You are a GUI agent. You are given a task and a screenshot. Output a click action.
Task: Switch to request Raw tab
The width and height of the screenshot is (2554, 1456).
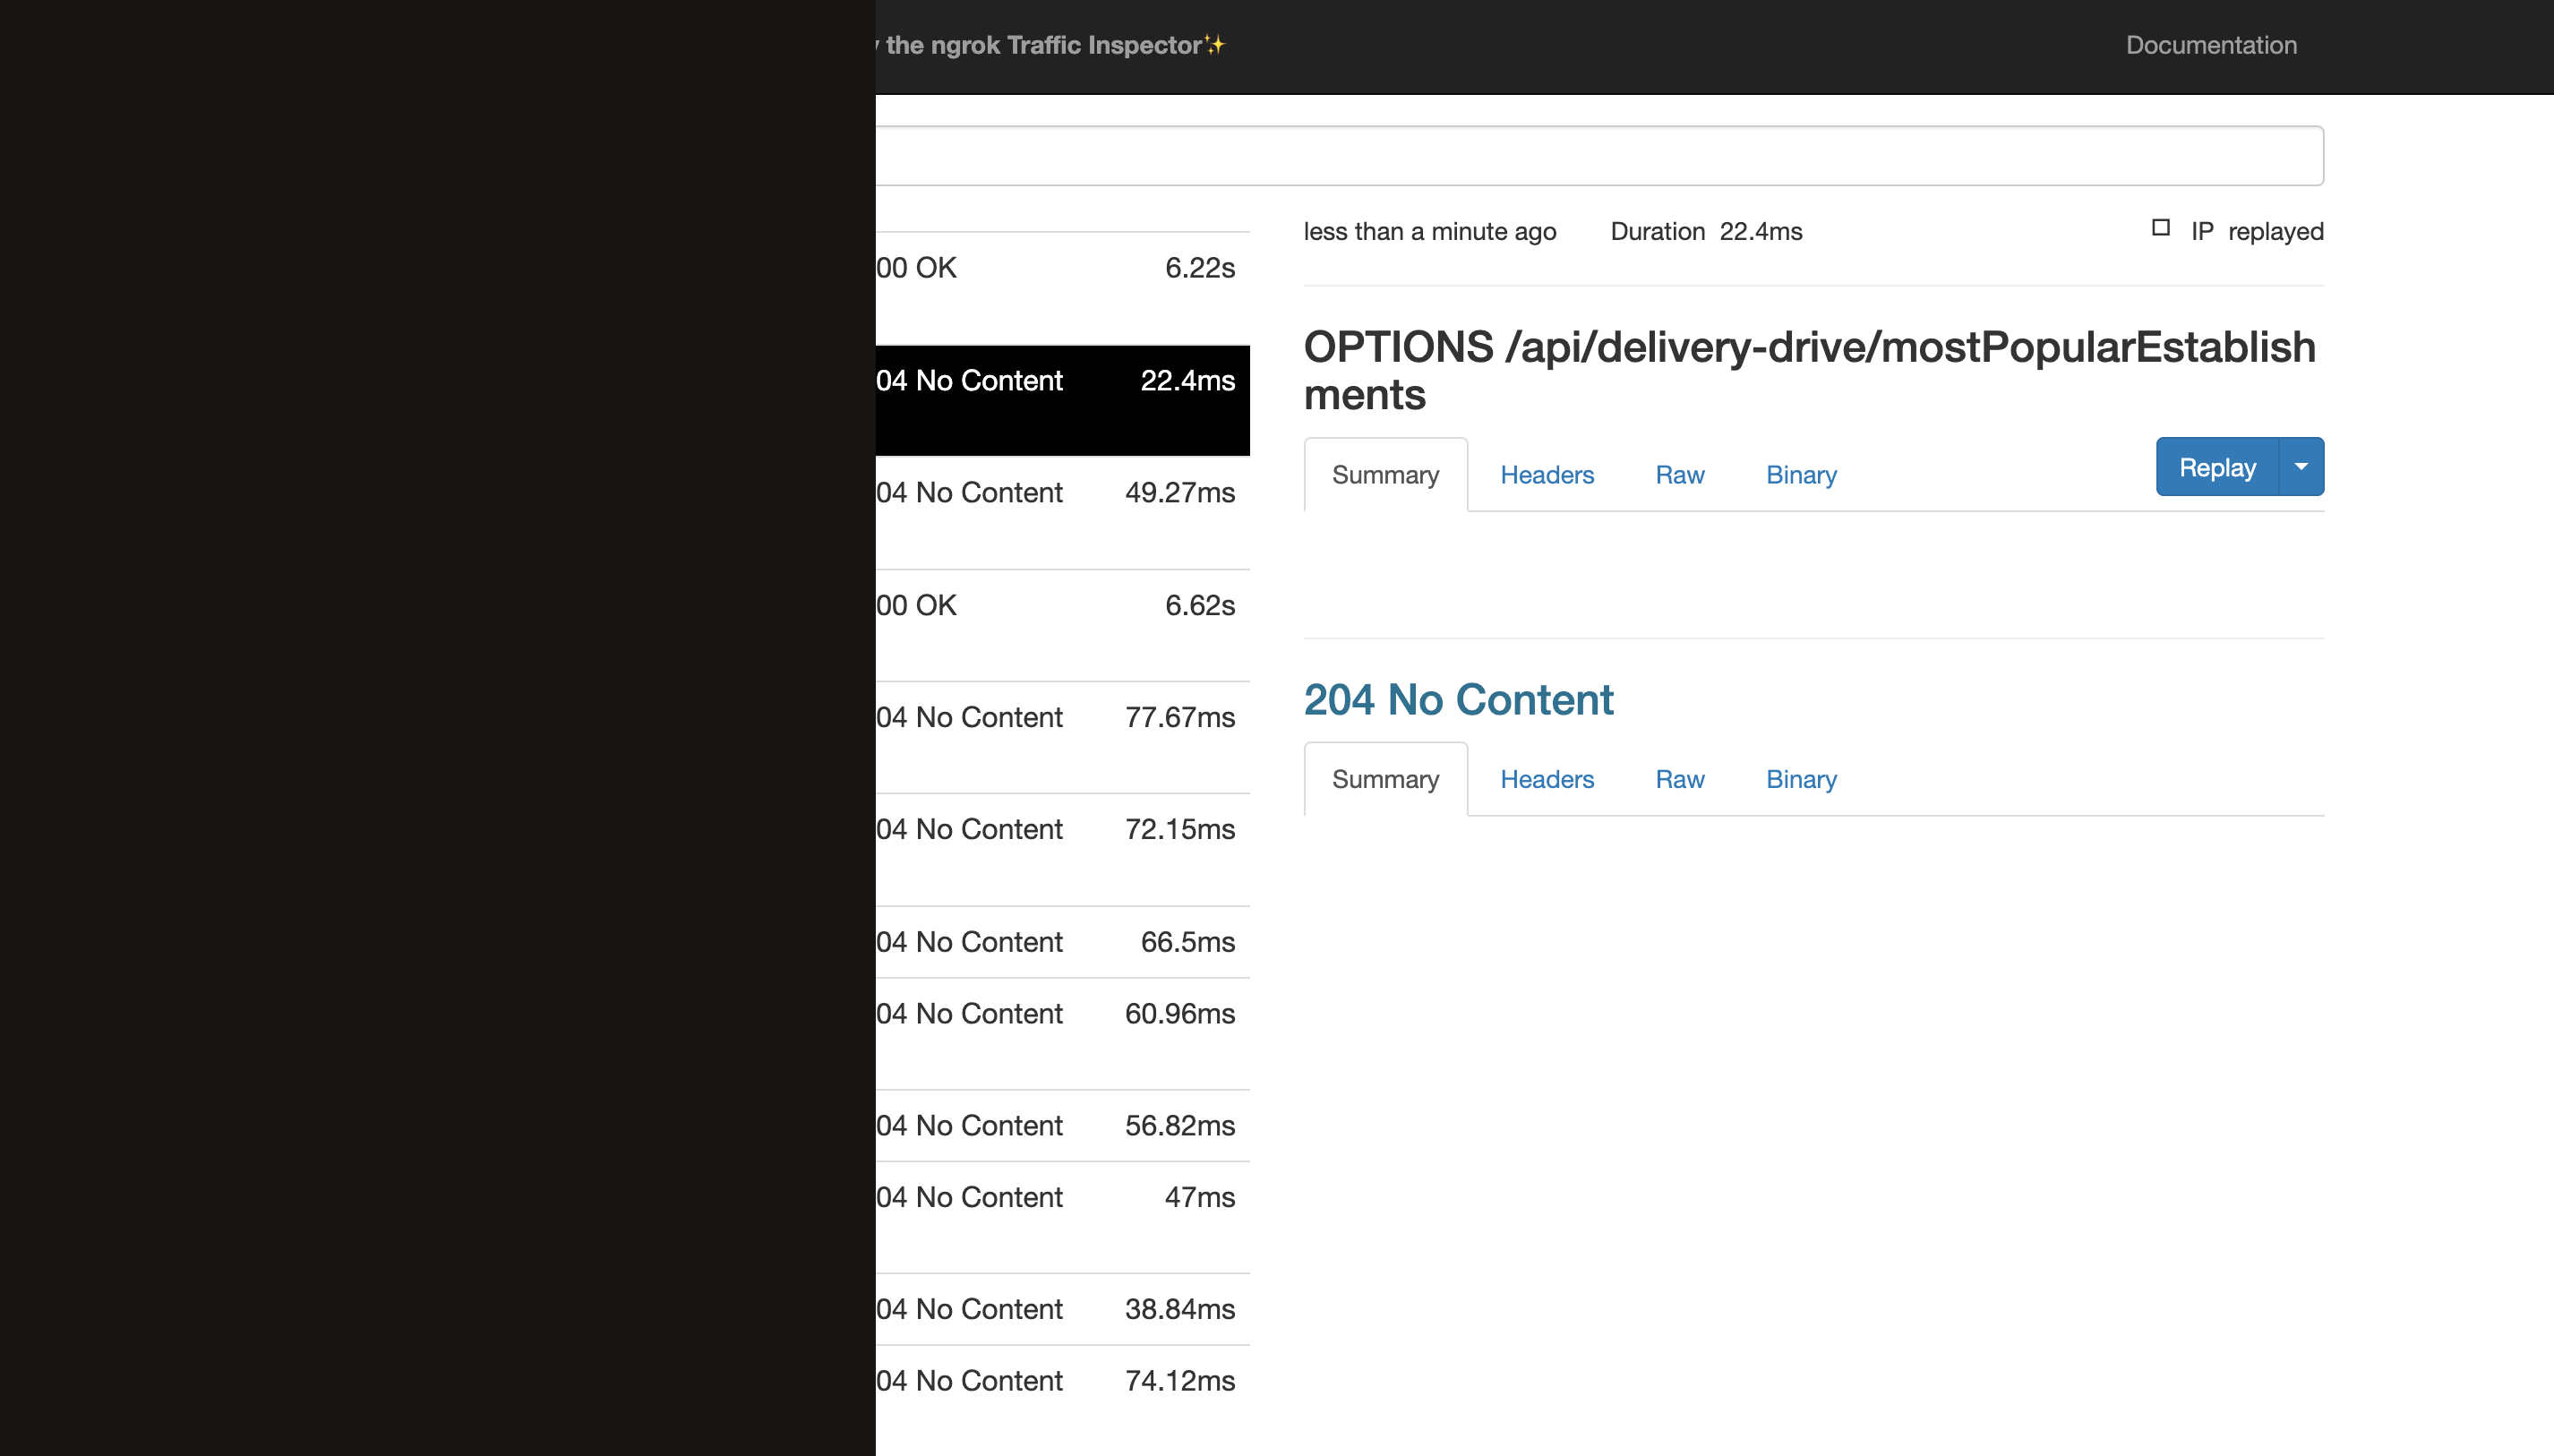[1679, 475]
